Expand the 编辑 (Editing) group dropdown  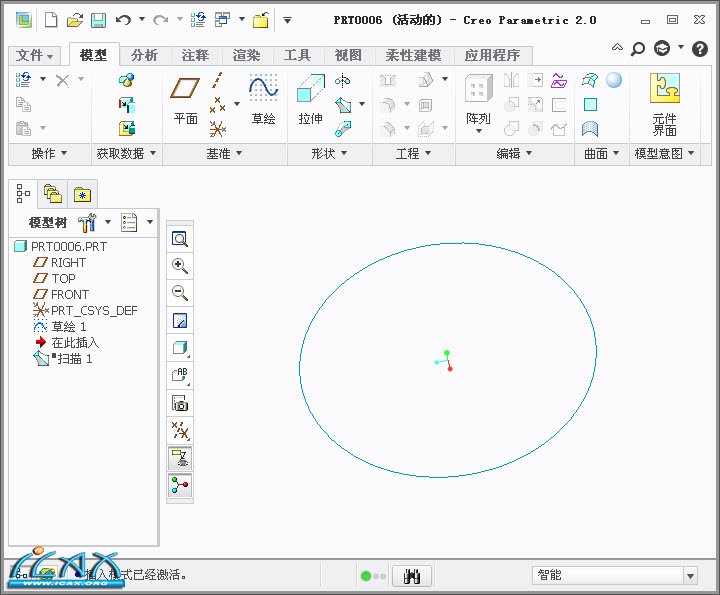tap(514, 153)
